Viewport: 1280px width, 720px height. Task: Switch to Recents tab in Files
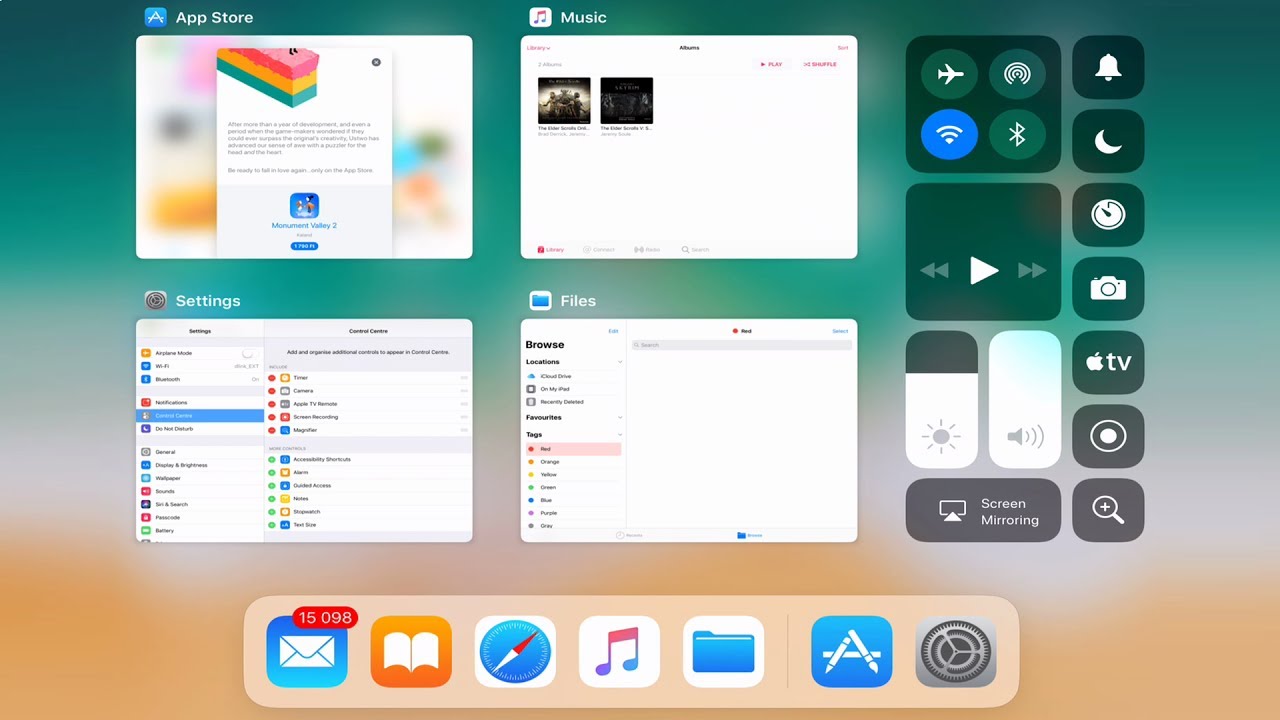coord(630,535)
